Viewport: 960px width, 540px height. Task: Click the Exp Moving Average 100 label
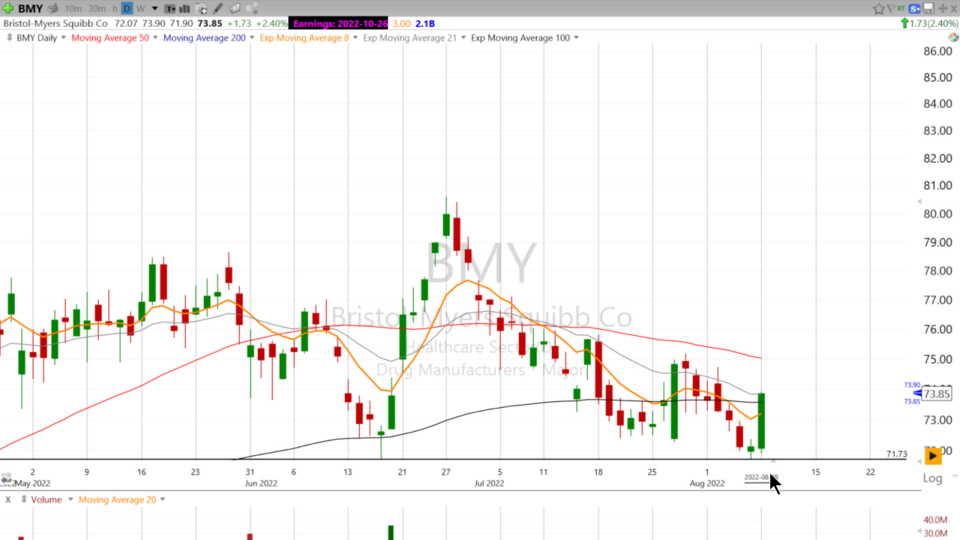click(x=520, y=38)
